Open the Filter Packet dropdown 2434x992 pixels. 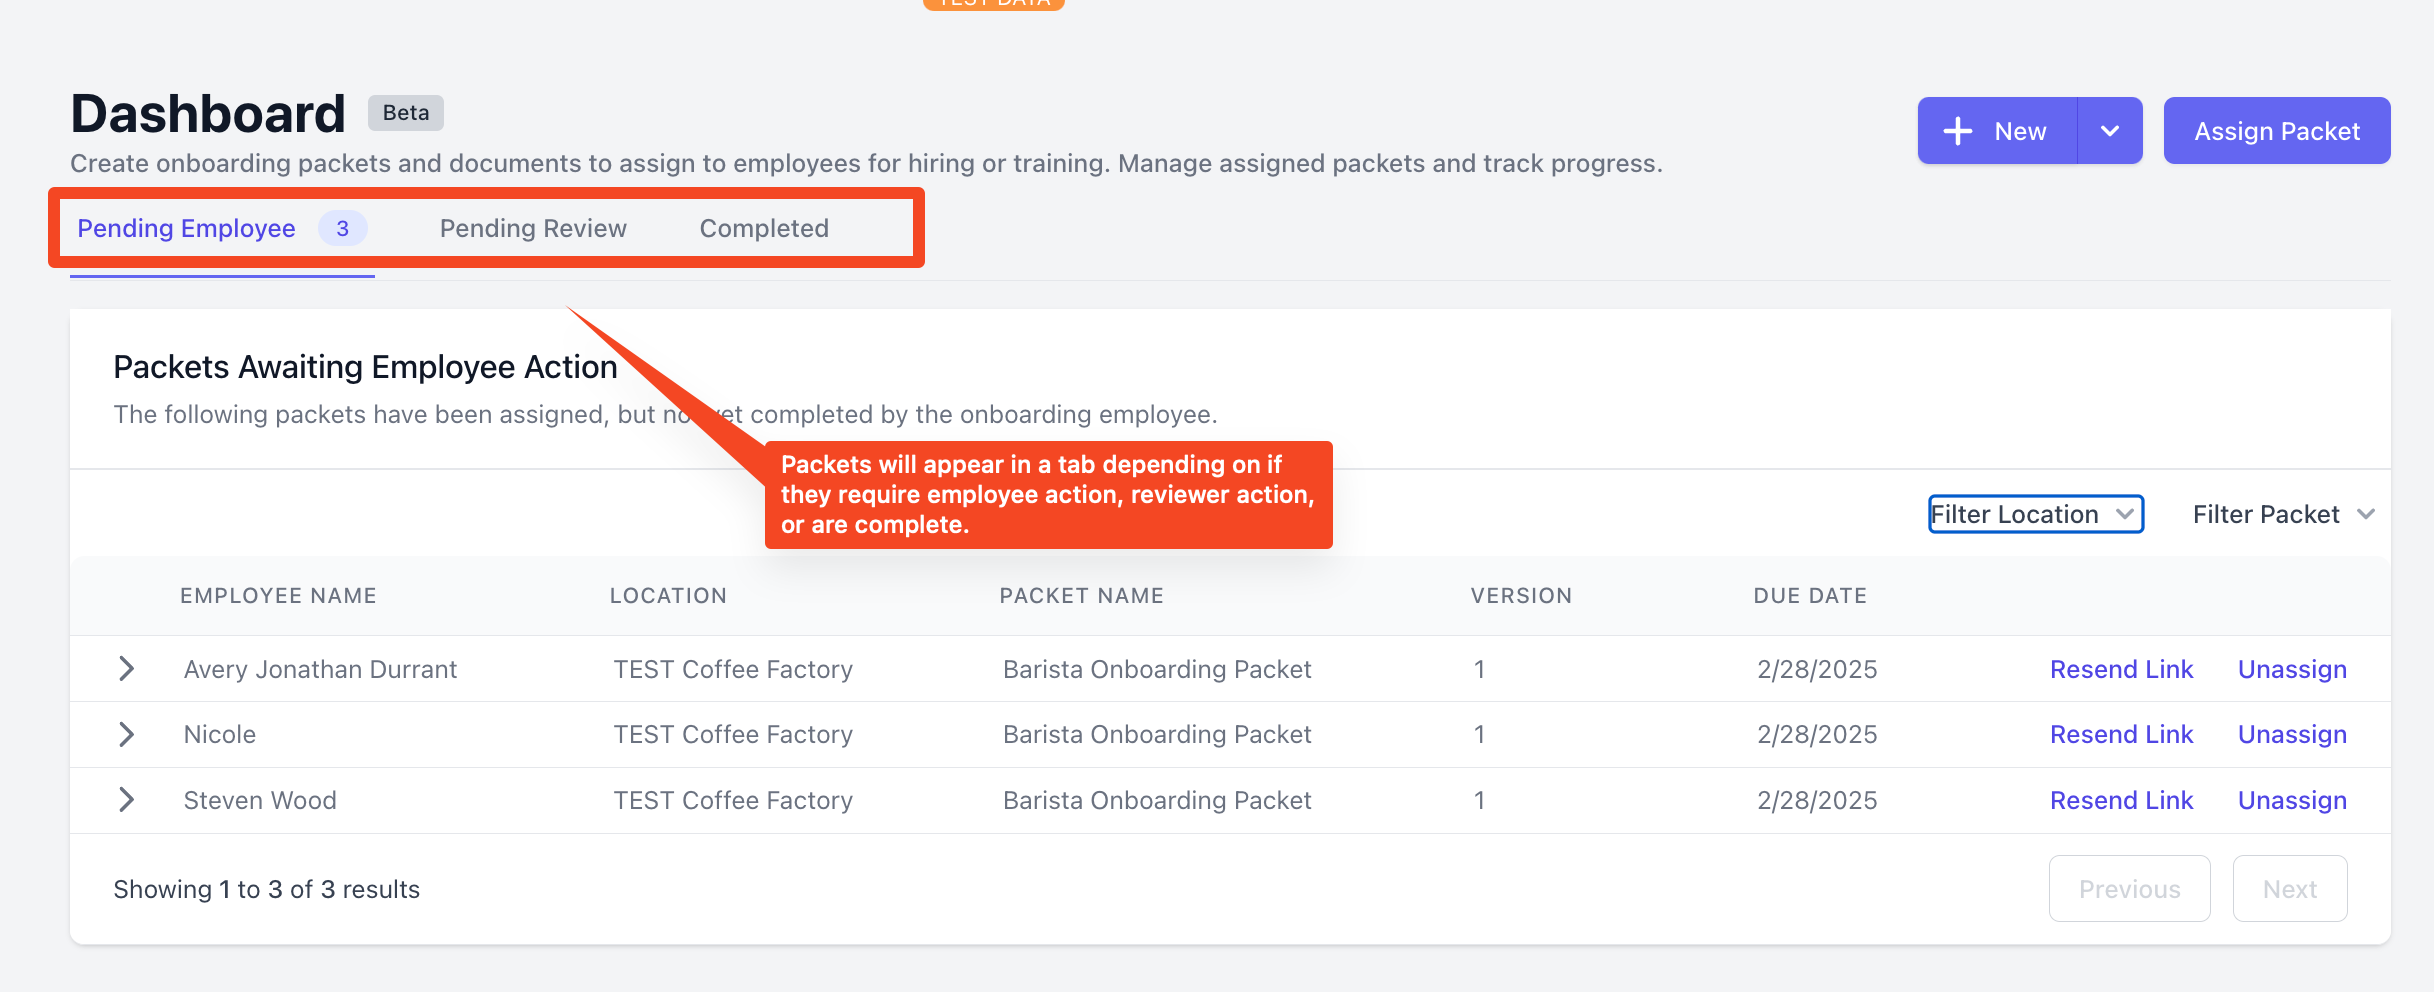(2284, 514)
